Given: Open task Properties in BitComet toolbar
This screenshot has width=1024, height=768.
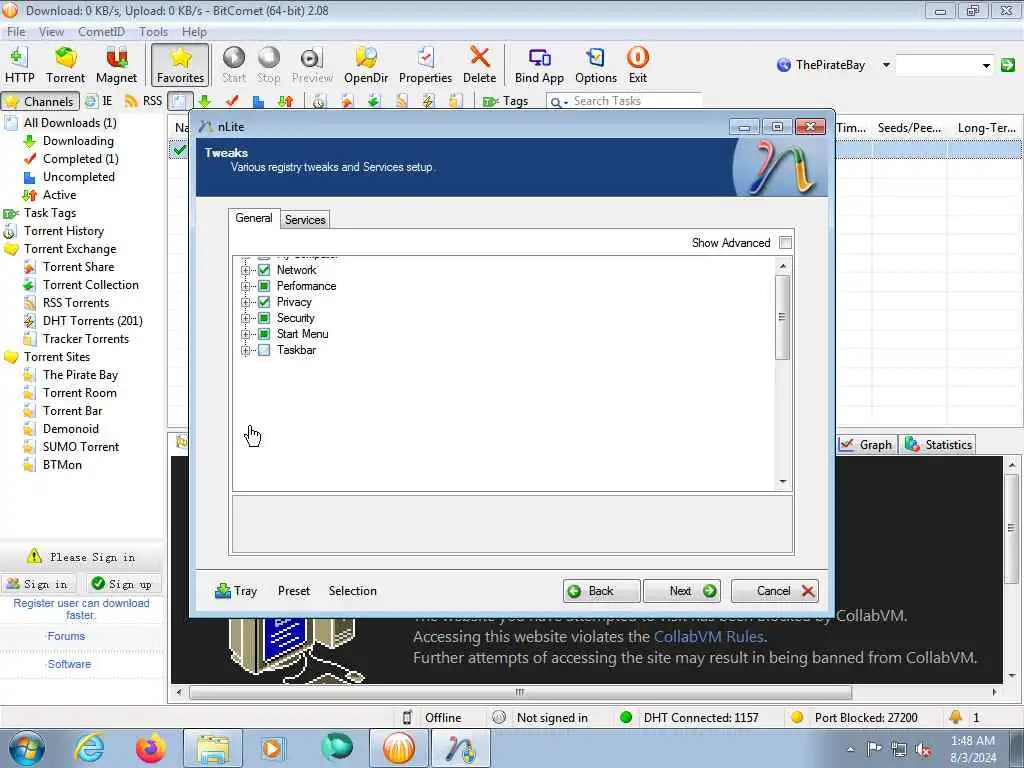Looking at the screenshot, I should [x=425, y=65].
